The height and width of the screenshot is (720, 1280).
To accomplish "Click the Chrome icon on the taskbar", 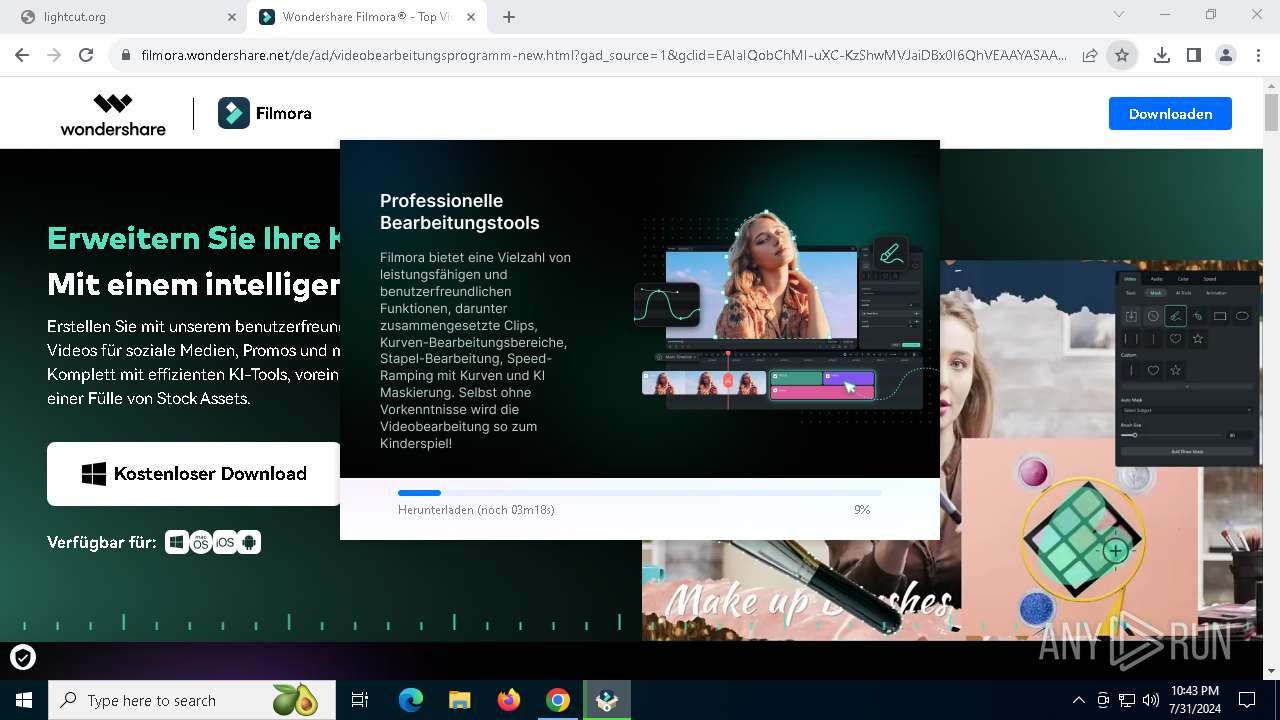I will pos(558,700).
